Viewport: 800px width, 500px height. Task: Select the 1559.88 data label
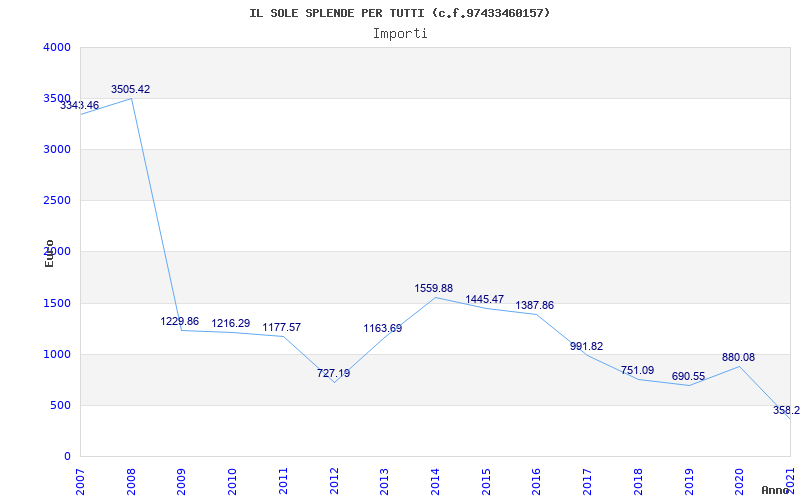click(x=434, y=289)
